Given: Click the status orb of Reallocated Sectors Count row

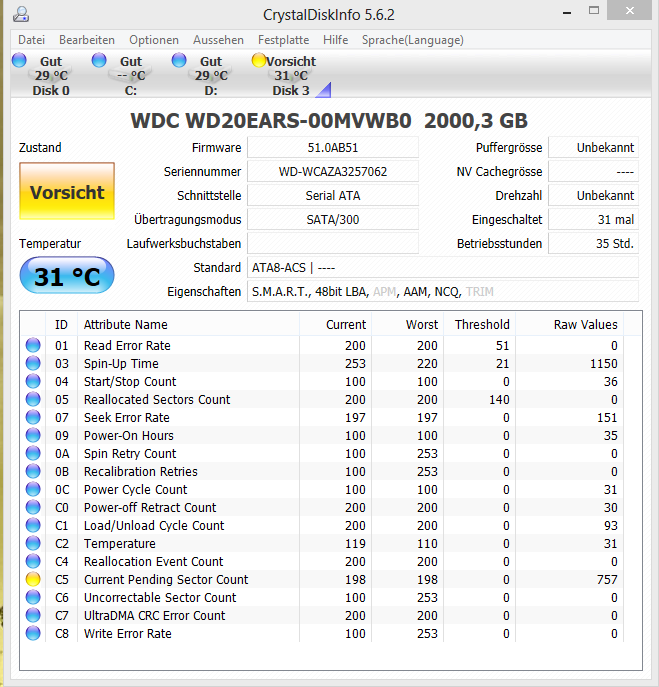Looking at the screenshot, I should click(x=33, y=399).
